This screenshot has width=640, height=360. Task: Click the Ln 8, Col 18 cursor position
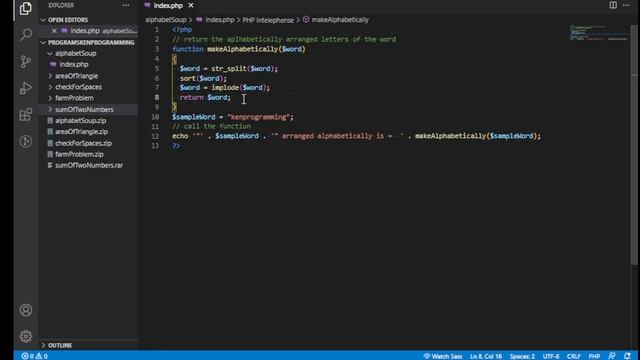486,356
